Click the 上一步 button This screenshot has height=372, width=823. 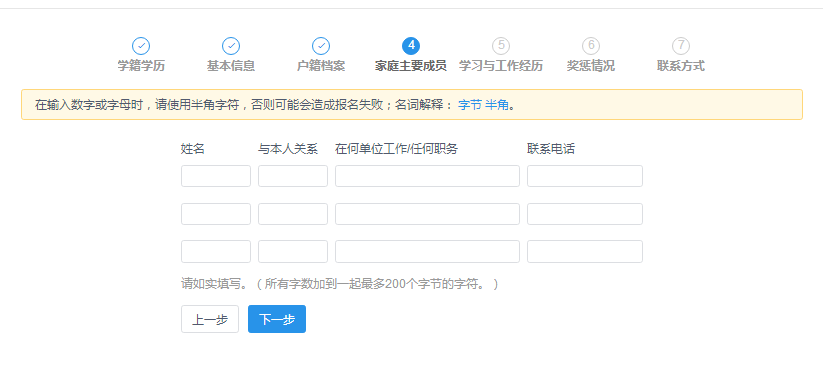click(210, 319)
